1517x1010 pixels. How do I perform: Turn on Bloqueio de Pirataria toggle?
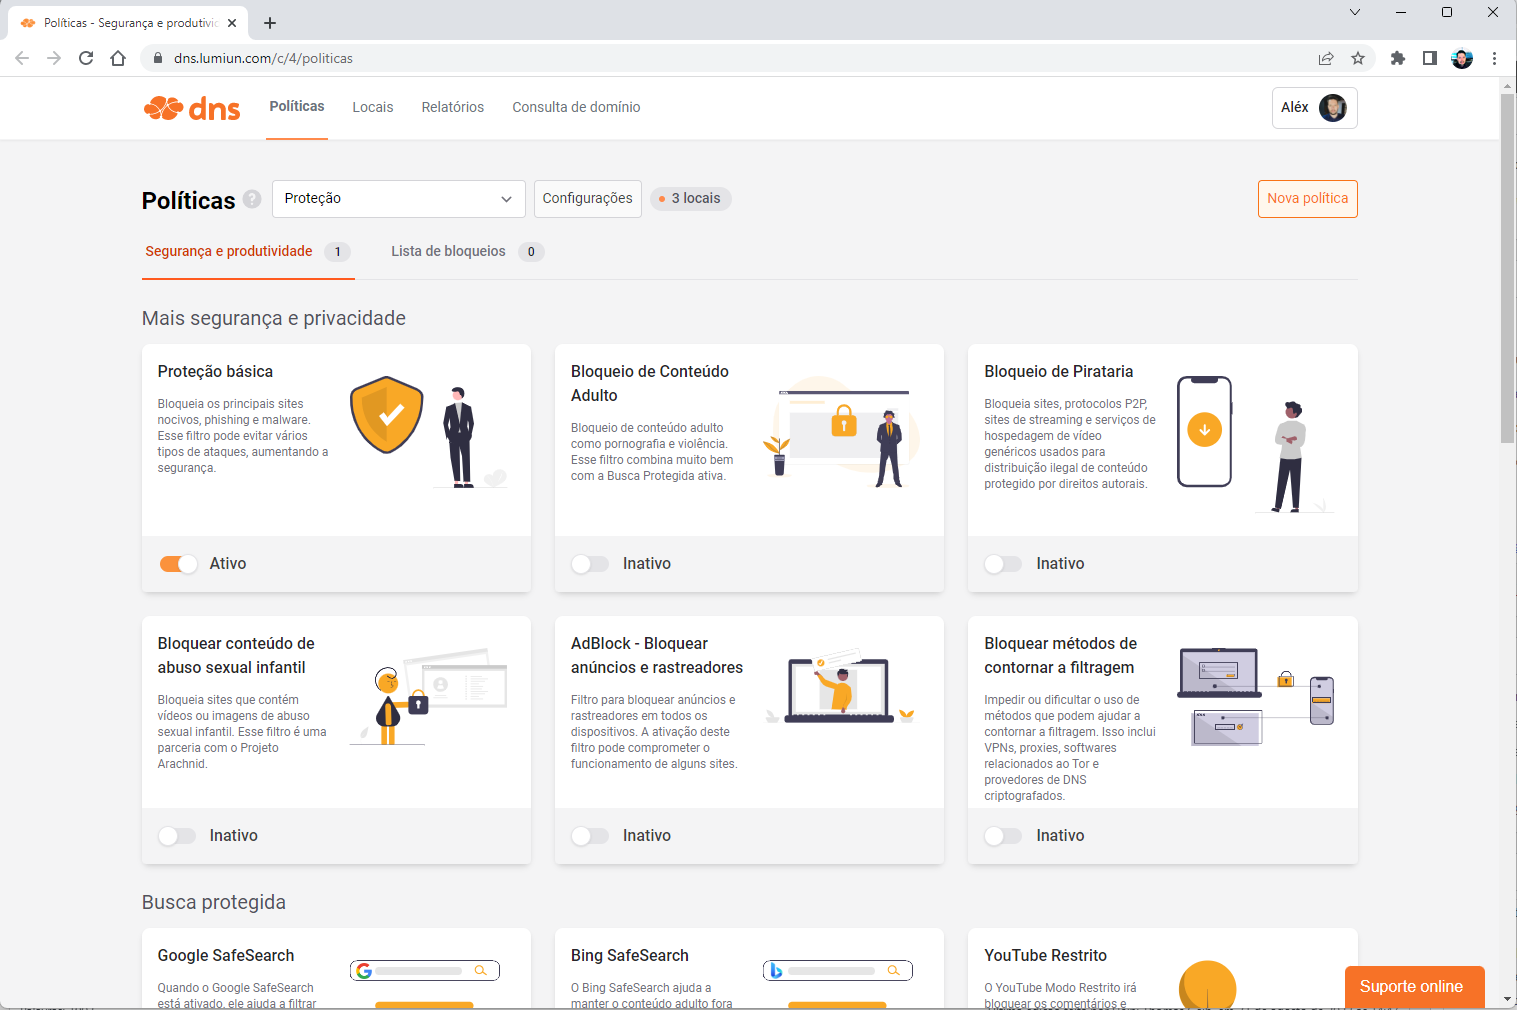tap(1003, 564)
